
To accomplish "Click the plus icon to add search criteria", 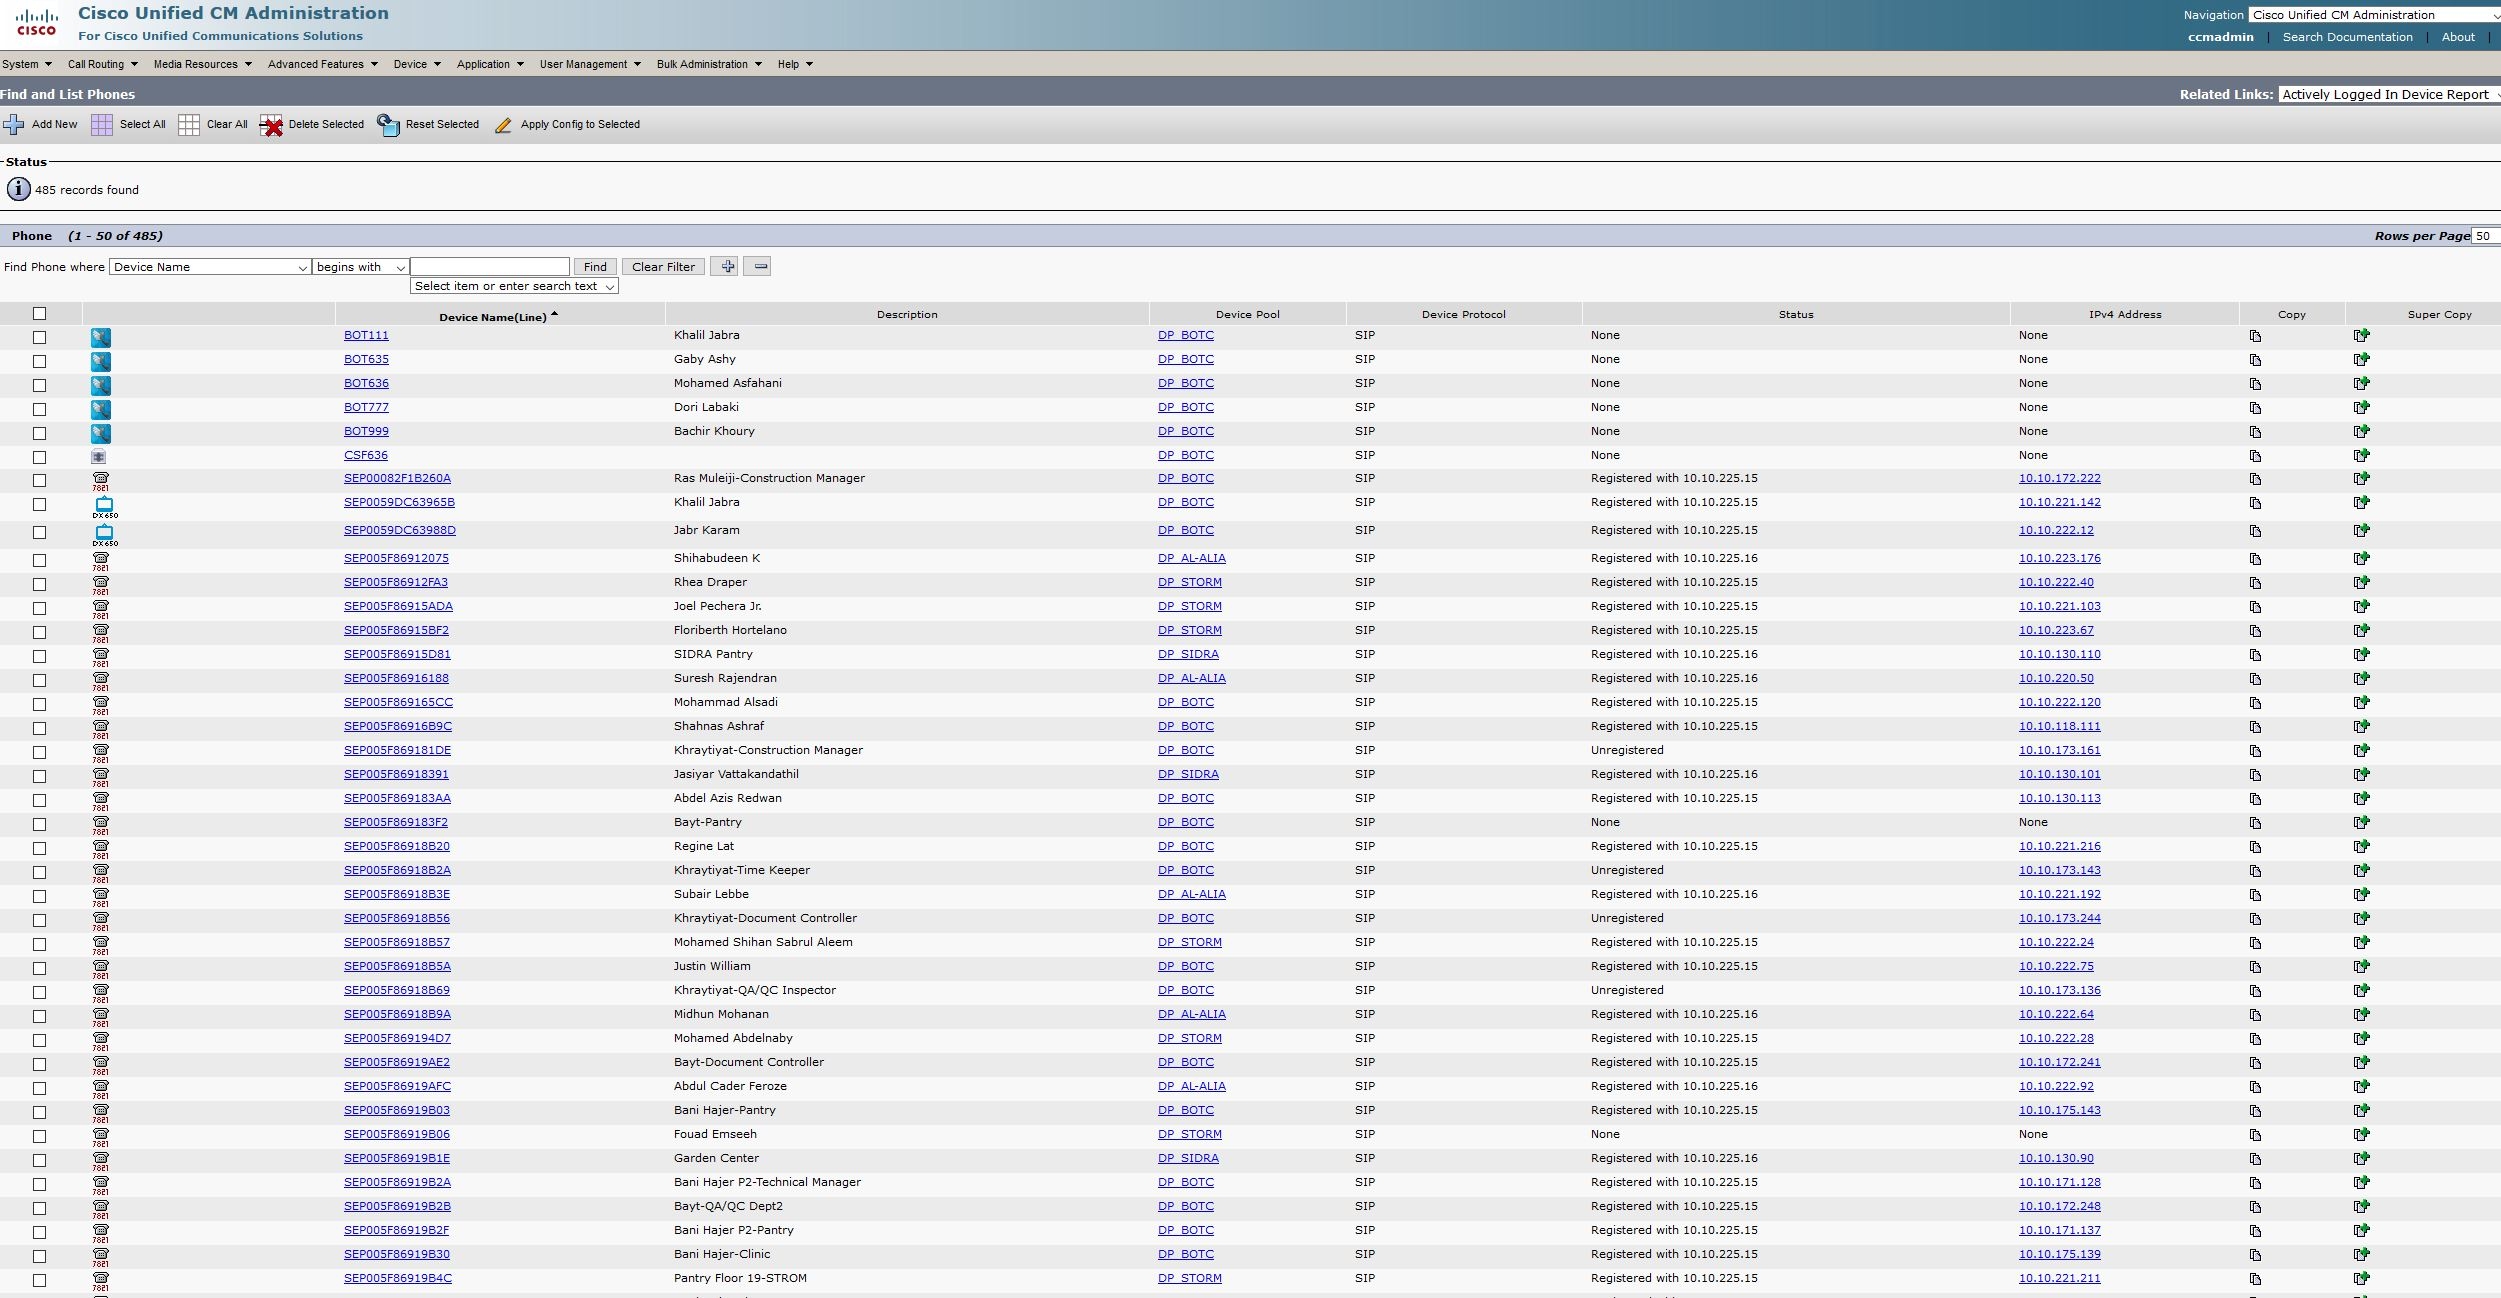I will (727, 267).
